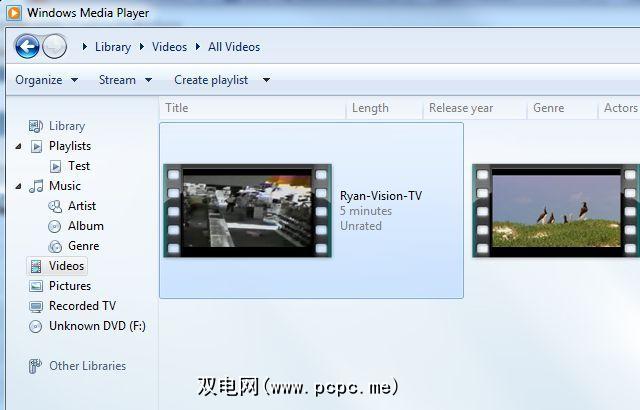The image size is (640, 410).
Task: Click the greyed Forward navigation button
Action: coord(54,47)
